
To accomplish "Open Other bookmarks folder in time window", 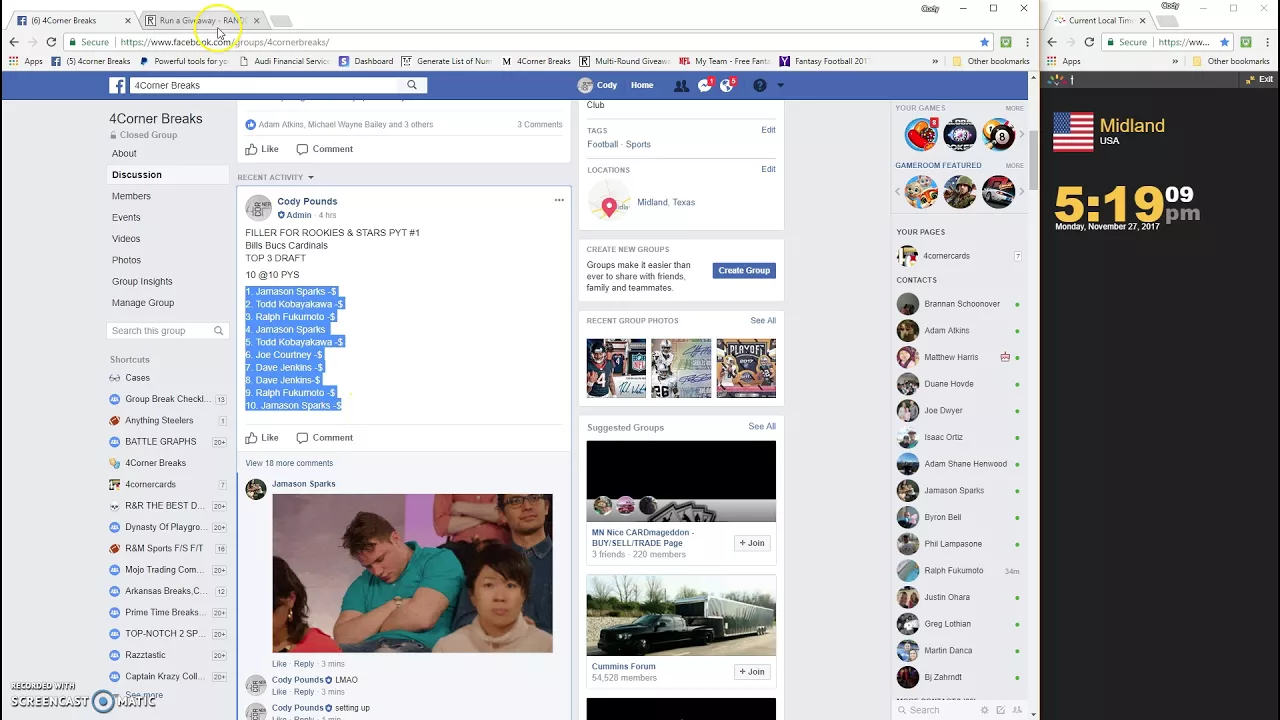I will (x=1231, y=61).
